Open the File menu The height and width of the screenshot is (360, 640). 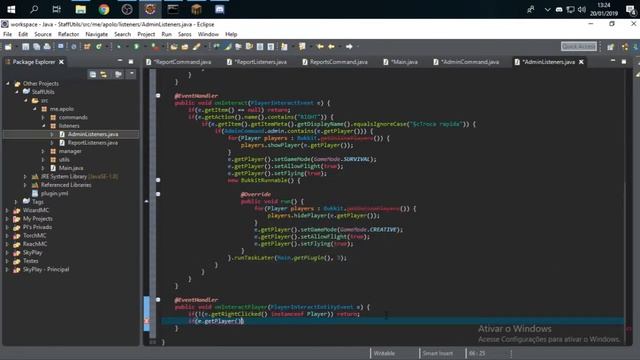tap(7, 34)
